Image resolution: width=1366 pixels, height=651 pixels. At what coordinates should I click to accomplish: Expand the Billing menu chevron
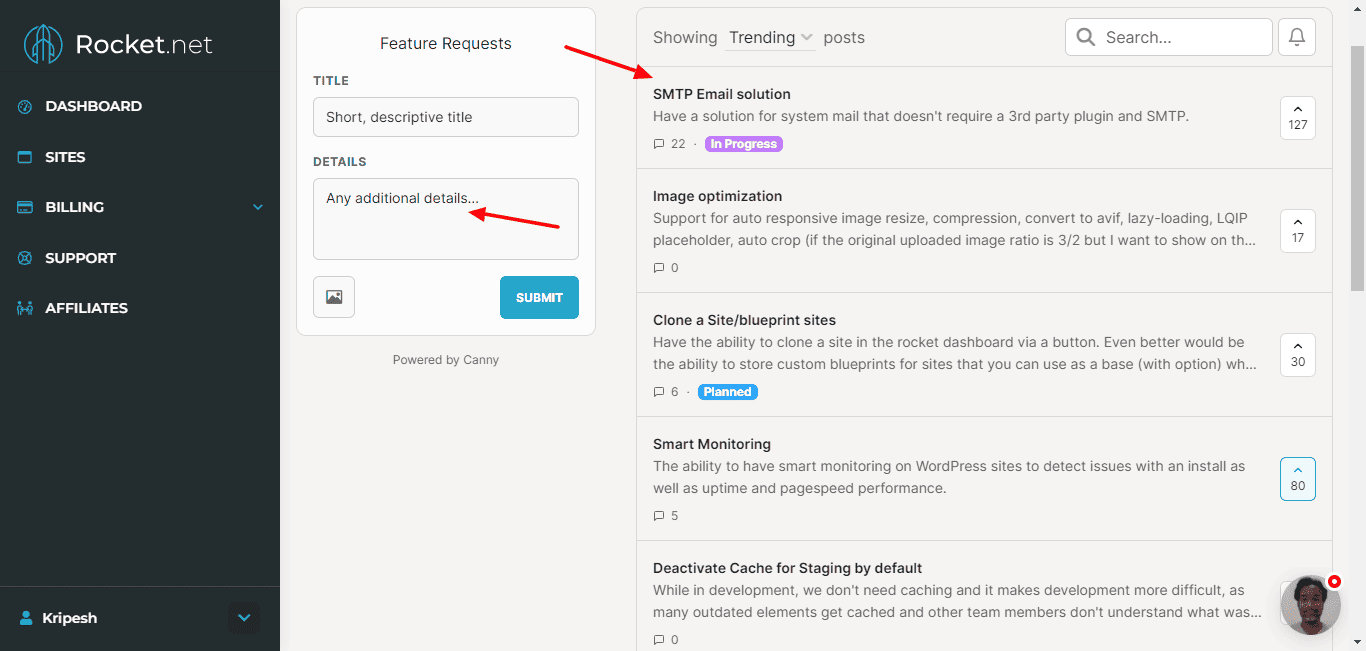click(258, 207)
